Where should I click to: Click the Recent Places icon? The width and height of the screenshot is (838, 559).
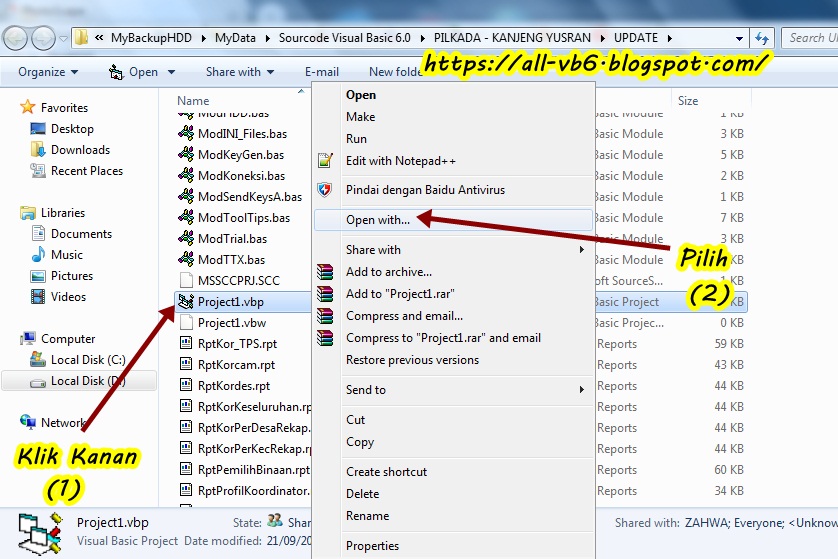point(38,170)
